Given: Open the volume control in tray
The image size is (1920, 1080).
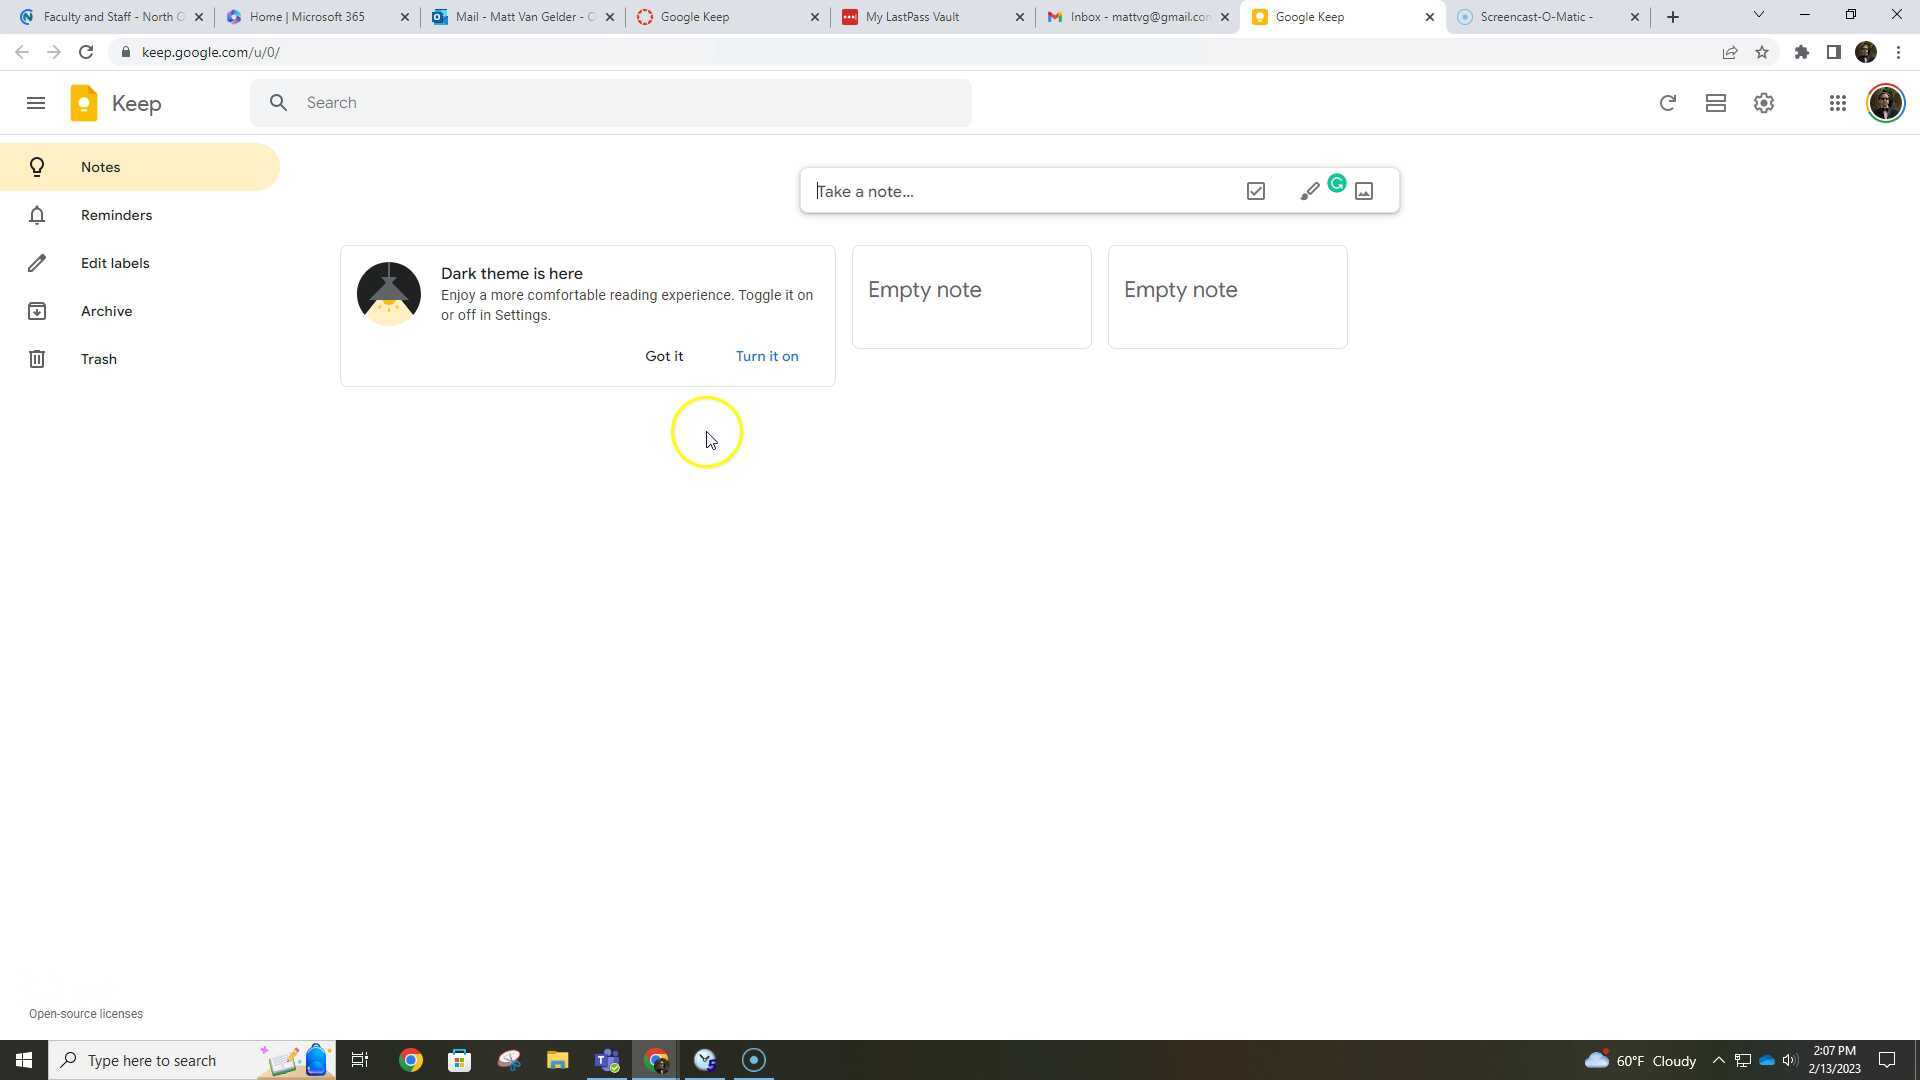Looking at the screenshot, I should click(1790, 1060).
